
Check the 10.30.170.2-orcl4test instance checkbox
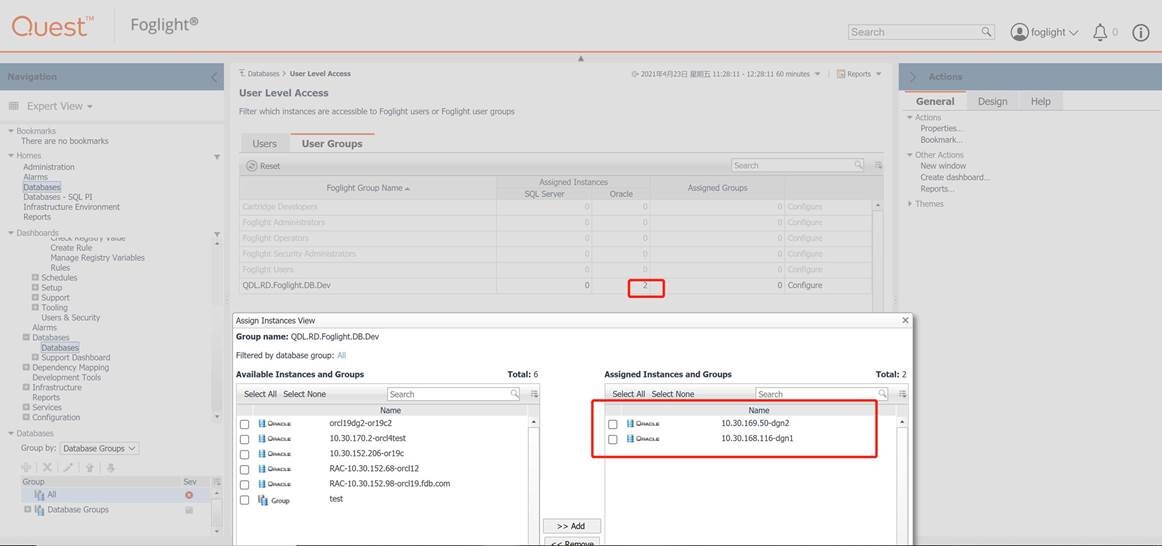(245, 439)
